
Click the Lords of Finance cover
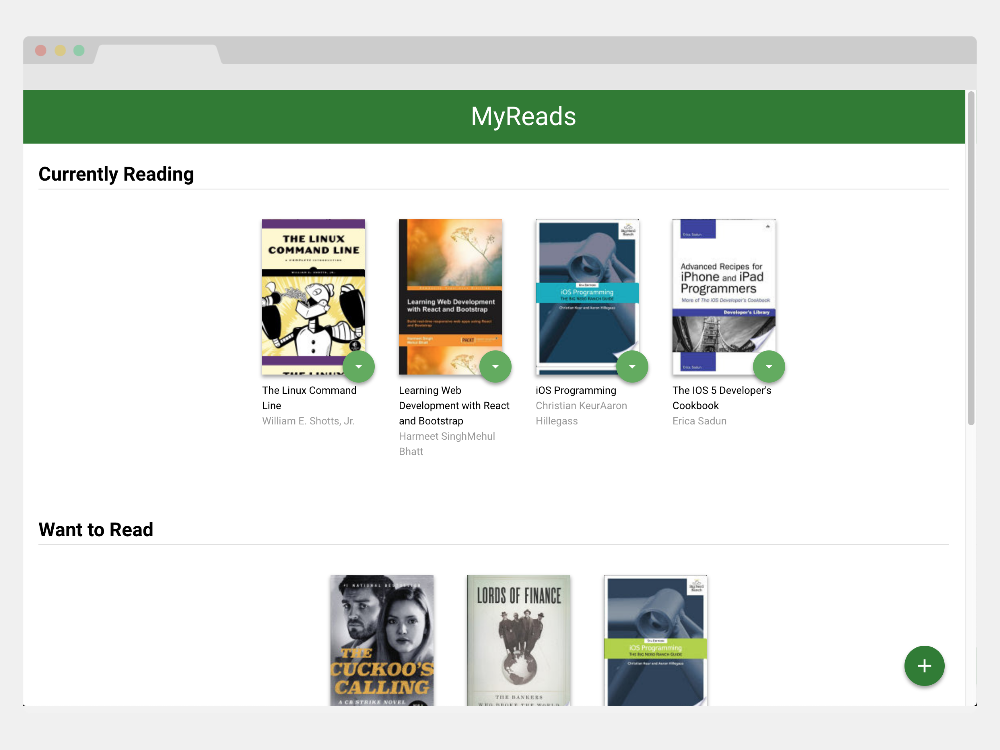(x=518, y=640)
